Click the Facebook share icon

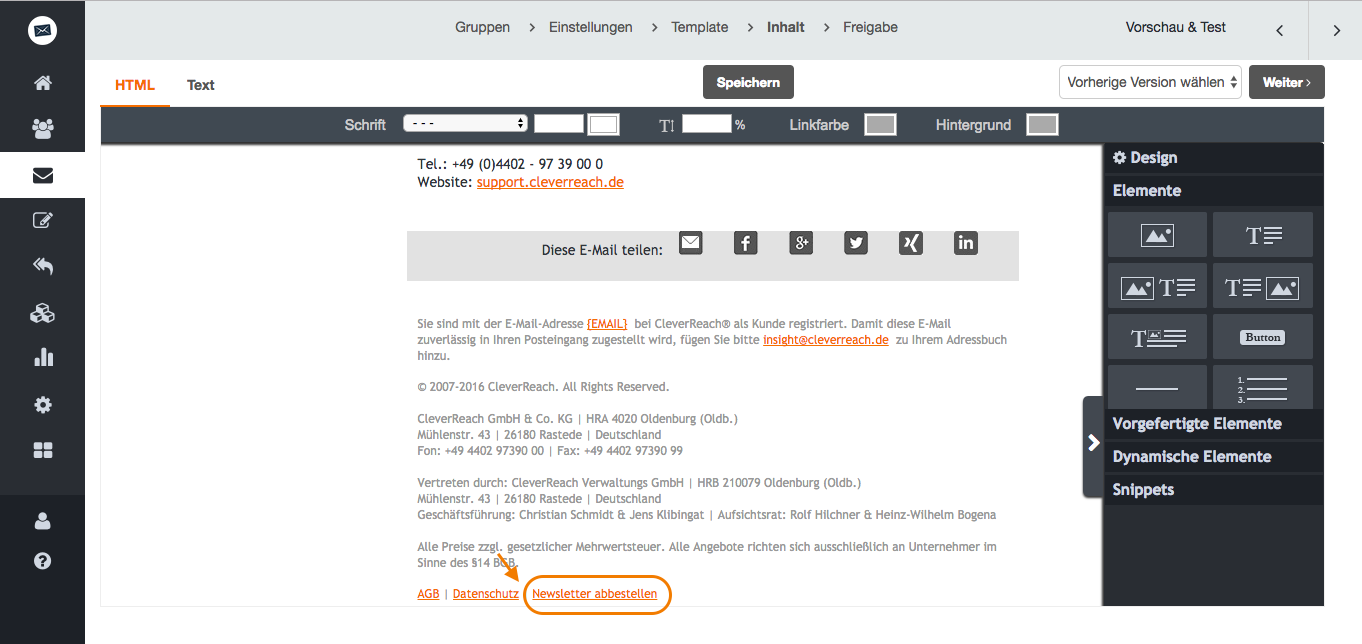(746, 243)
